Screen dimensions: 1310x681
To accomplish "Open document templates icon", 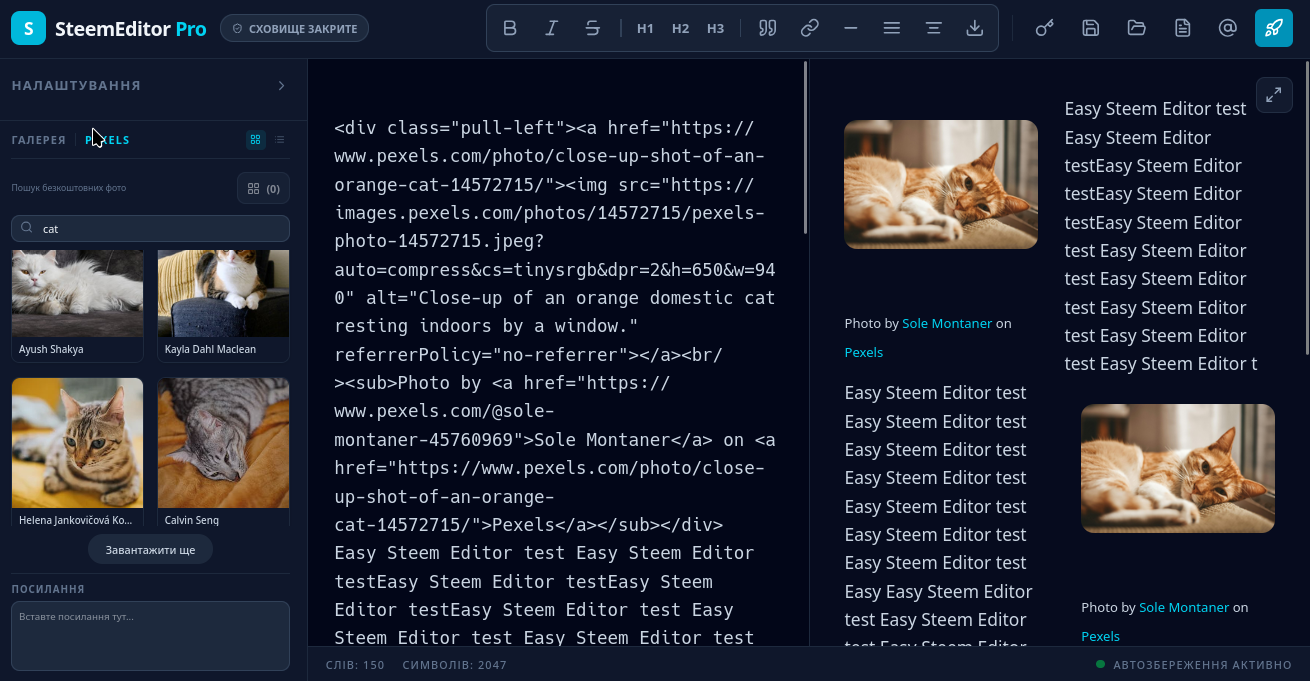I will (x=1182, y=28).
